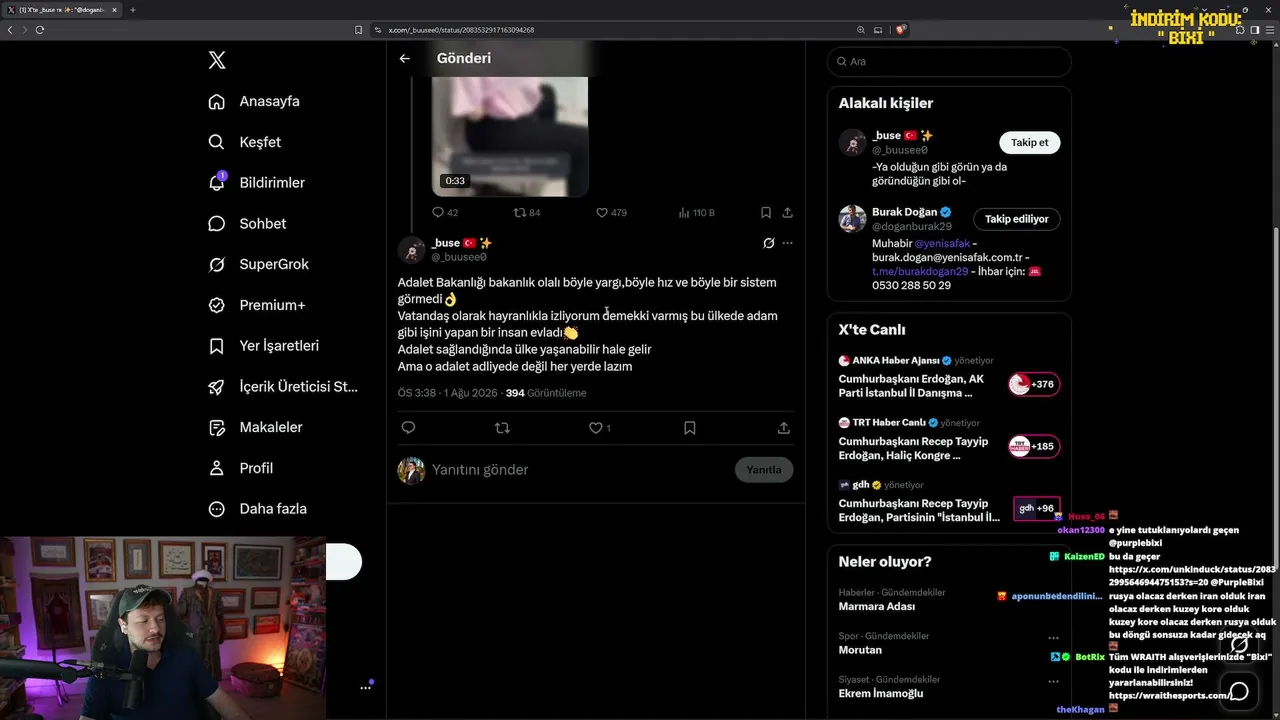Open the Ekrem İmamoğlu trend
The width and height of the screenshot is (1280, 720).
881,694
